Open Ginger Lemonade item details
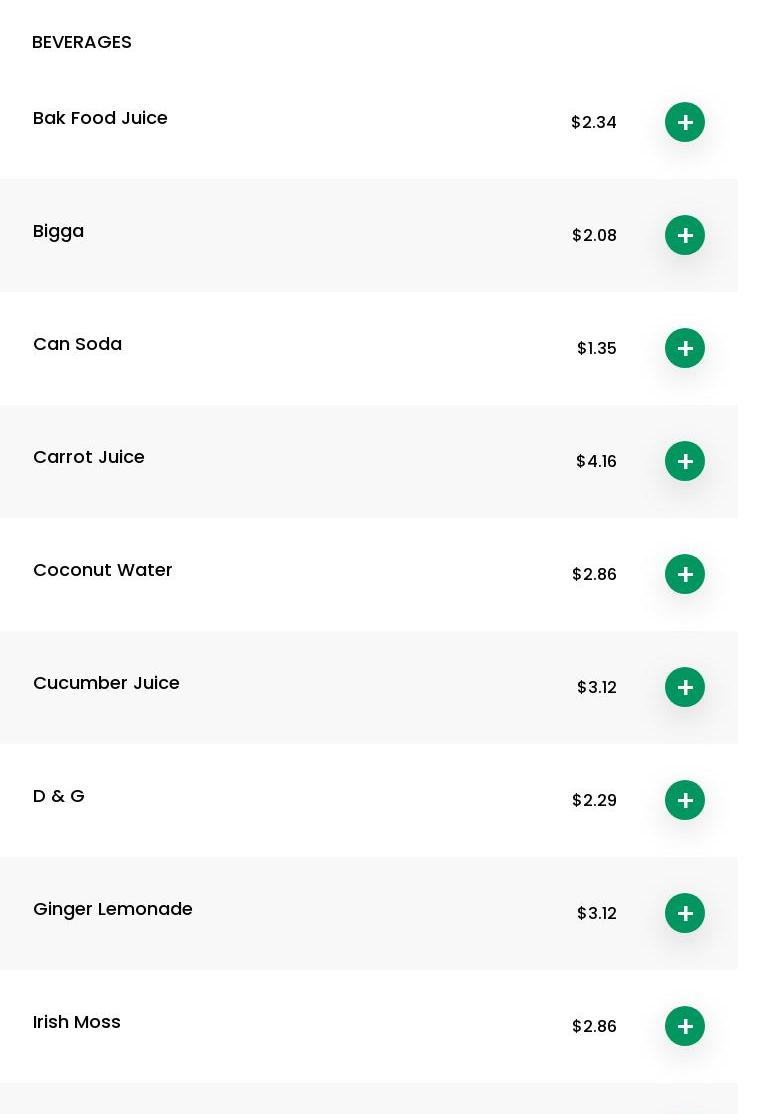 [112, 909]
